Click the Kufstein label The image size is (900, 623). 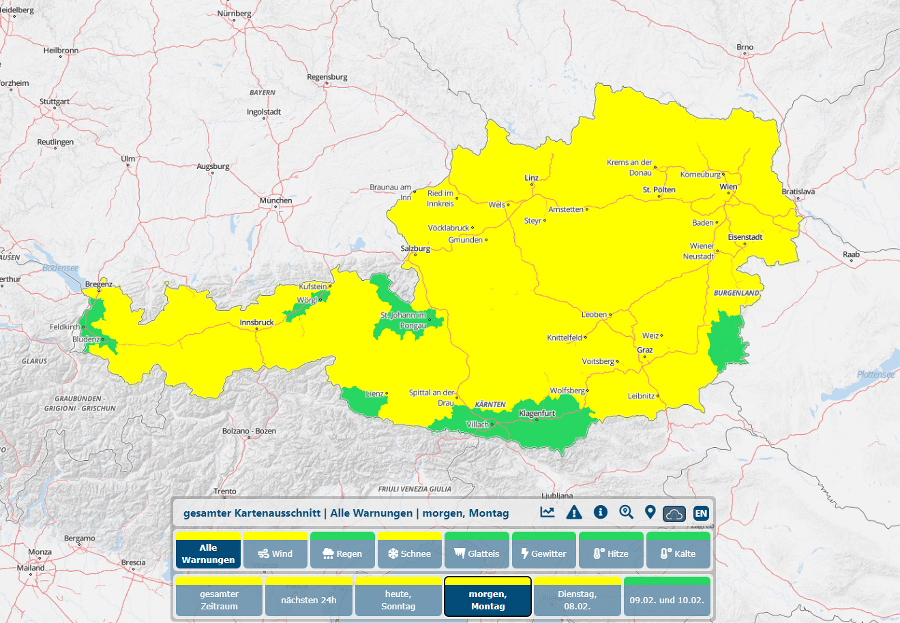[313, 287]
